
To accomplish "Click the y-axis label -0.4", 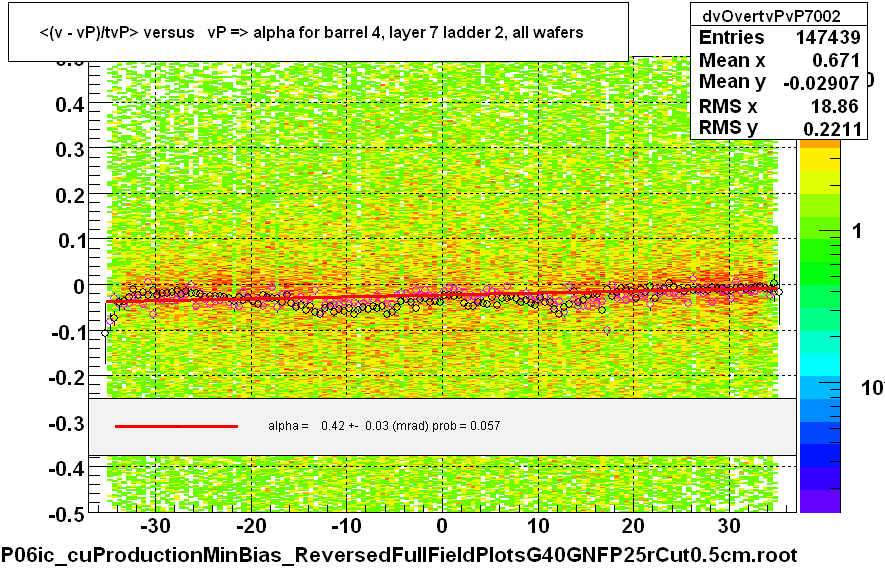I will [67, 469].
